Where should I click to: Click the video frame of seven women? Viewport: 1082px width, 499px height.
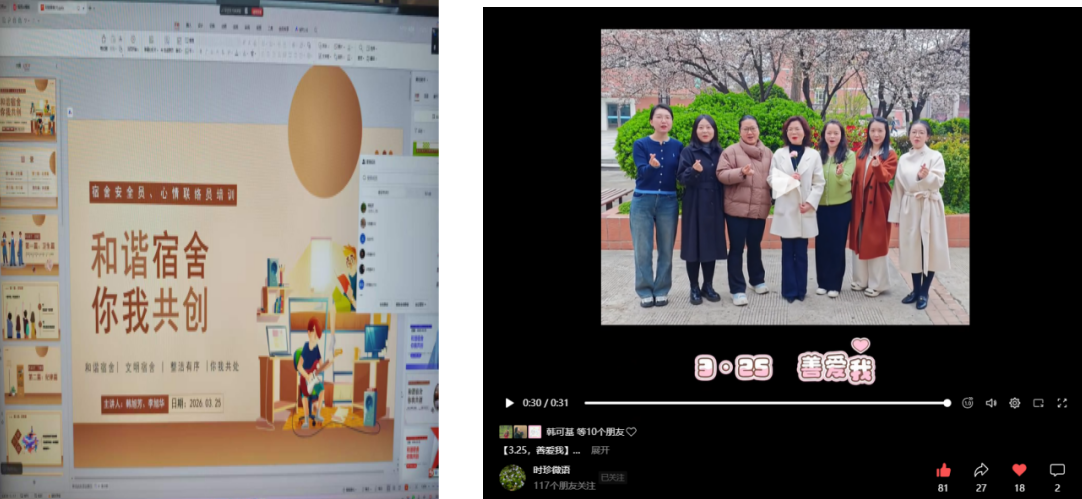coord(785,177)
